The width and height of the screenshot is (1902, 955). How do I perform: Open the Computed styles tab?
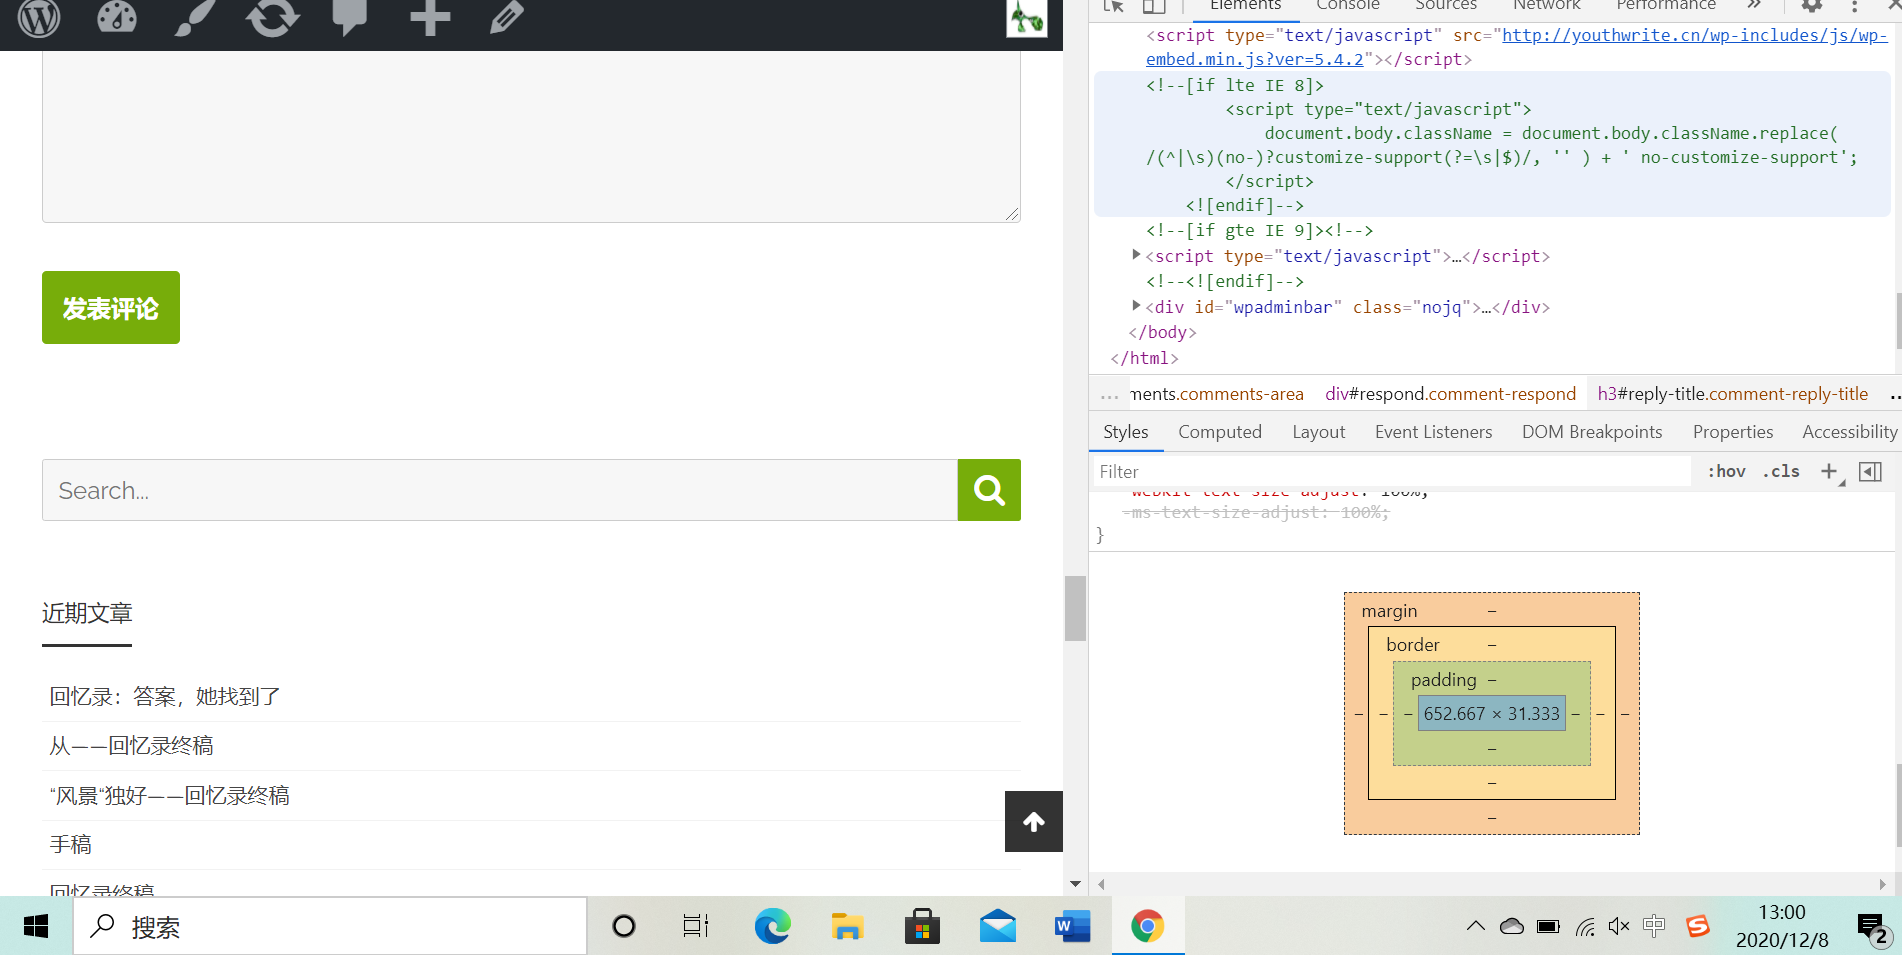1220,432
